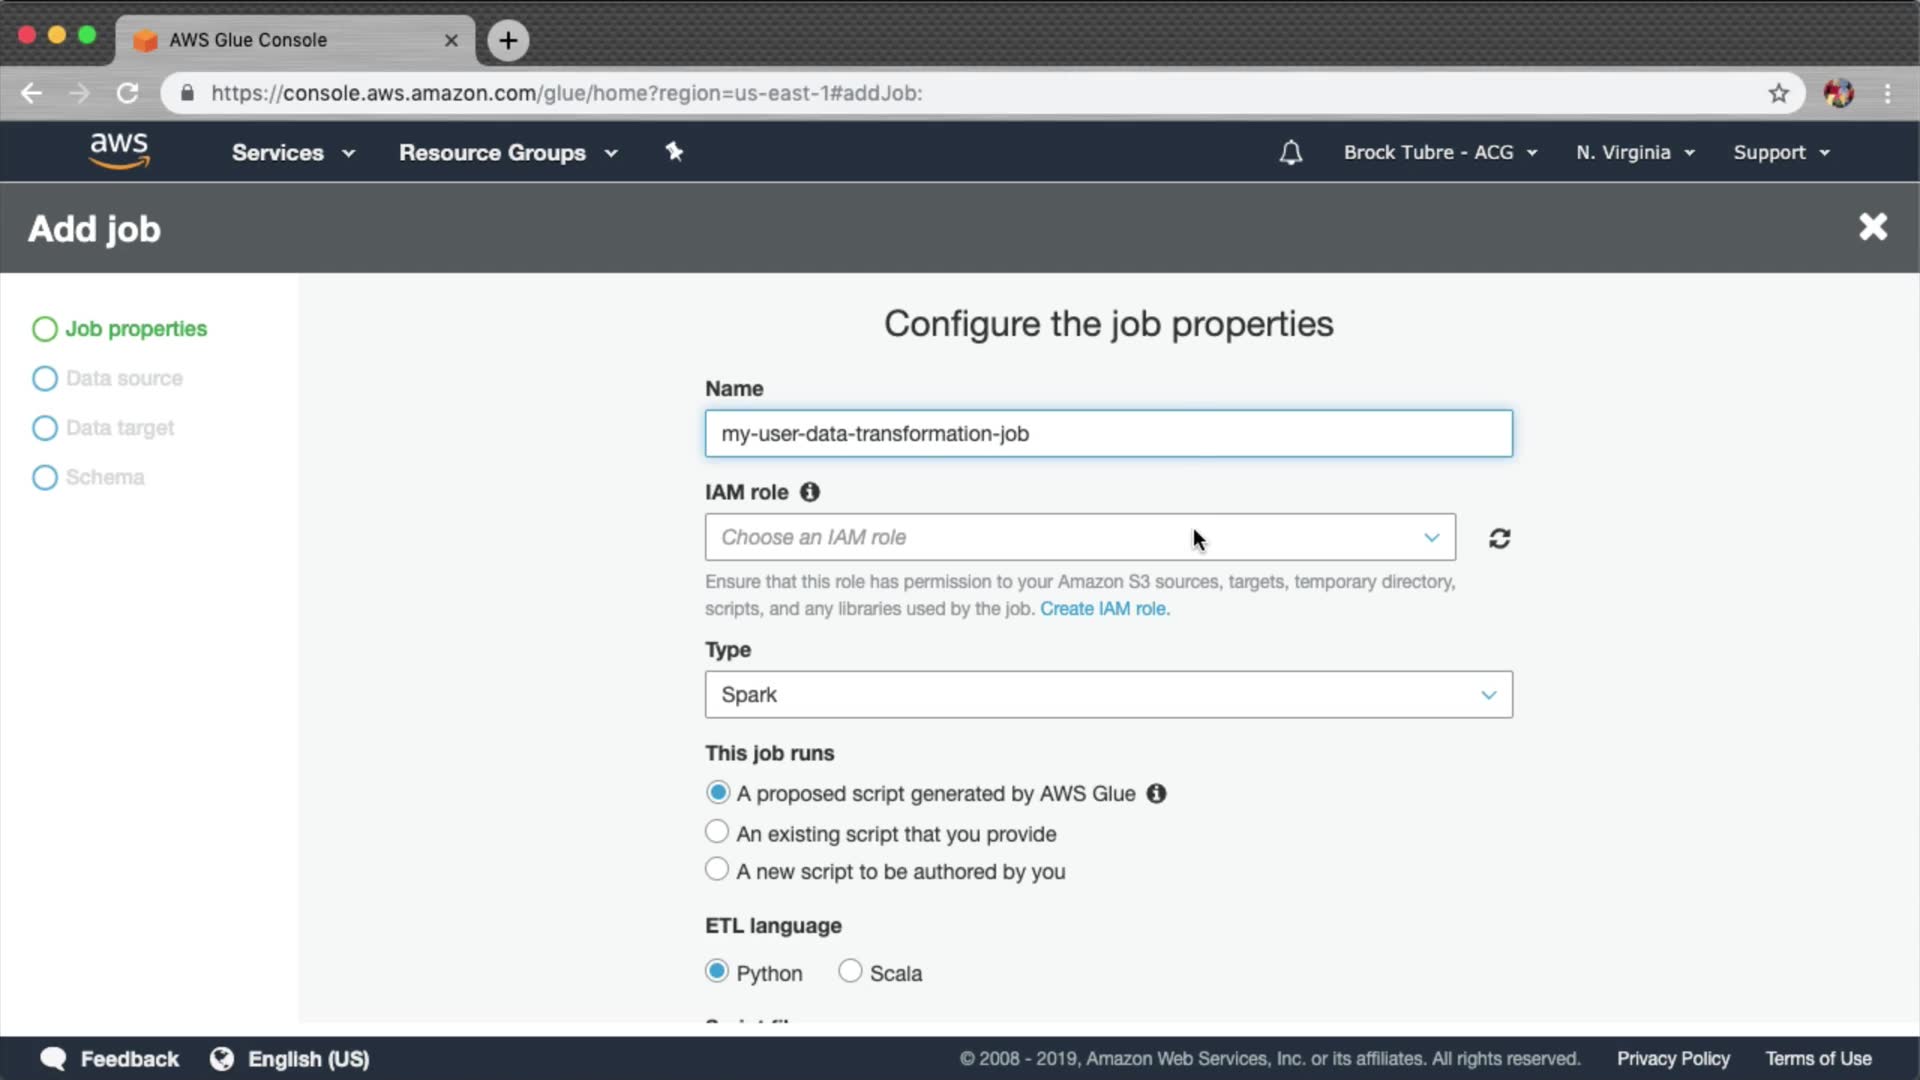Refresh the IAM role list icon
The image size is (1920, 1080).
[x=1499, y=539]
